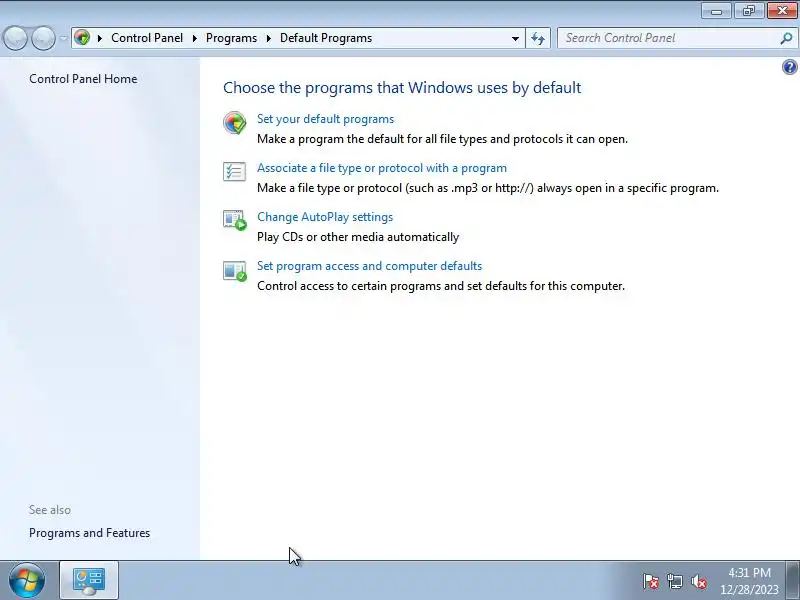Open the Windows Start orb

(x=27, y=580)
